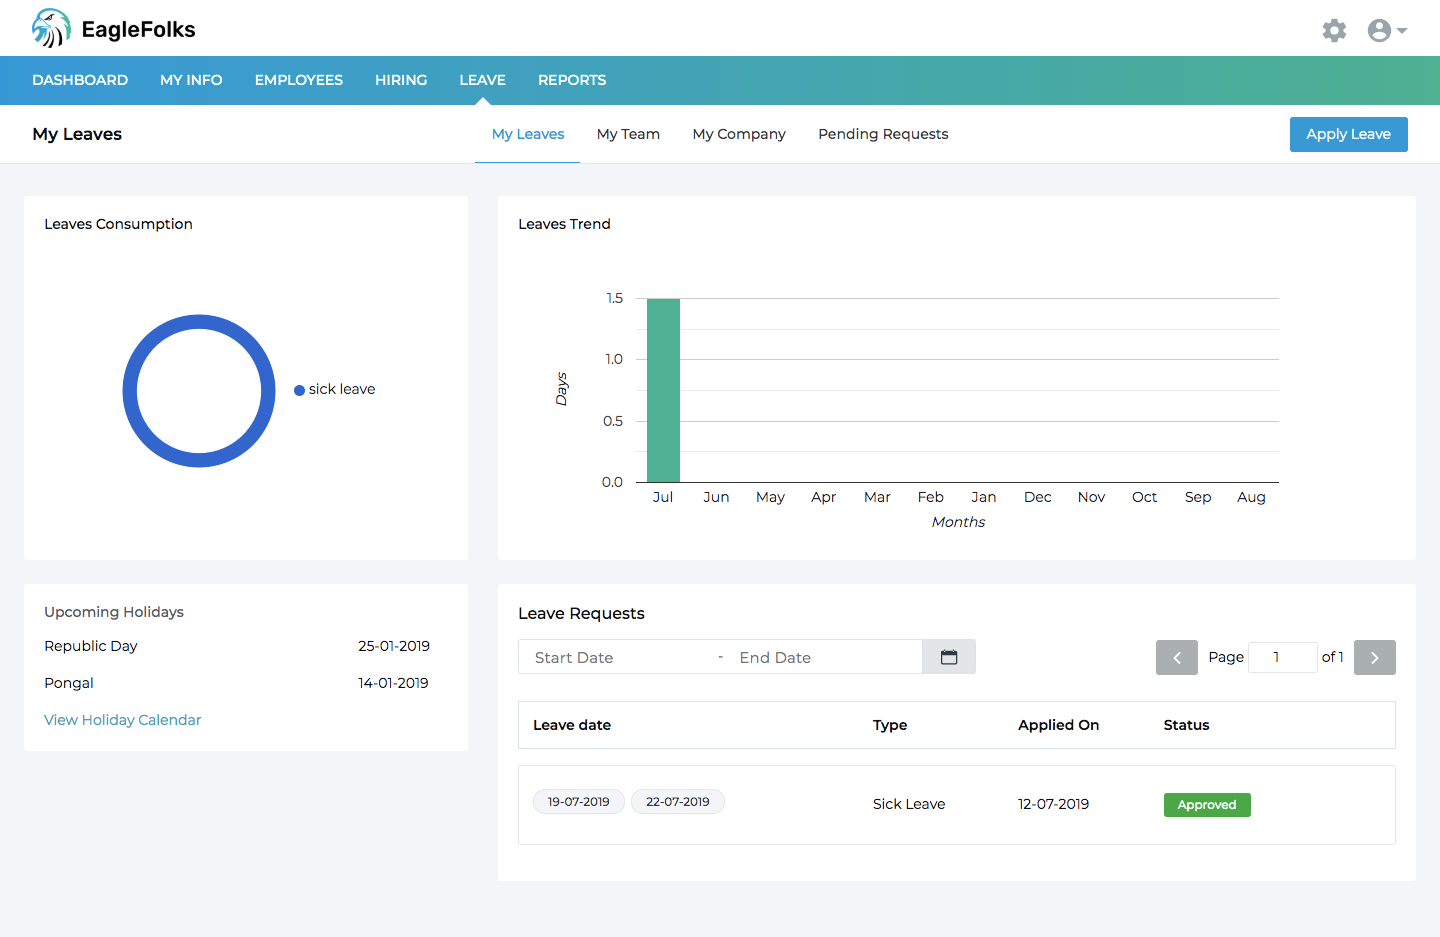This screenshot has width=1440, height=937.
Task: Click the Start Date field
Action: [x=618, y=657]
